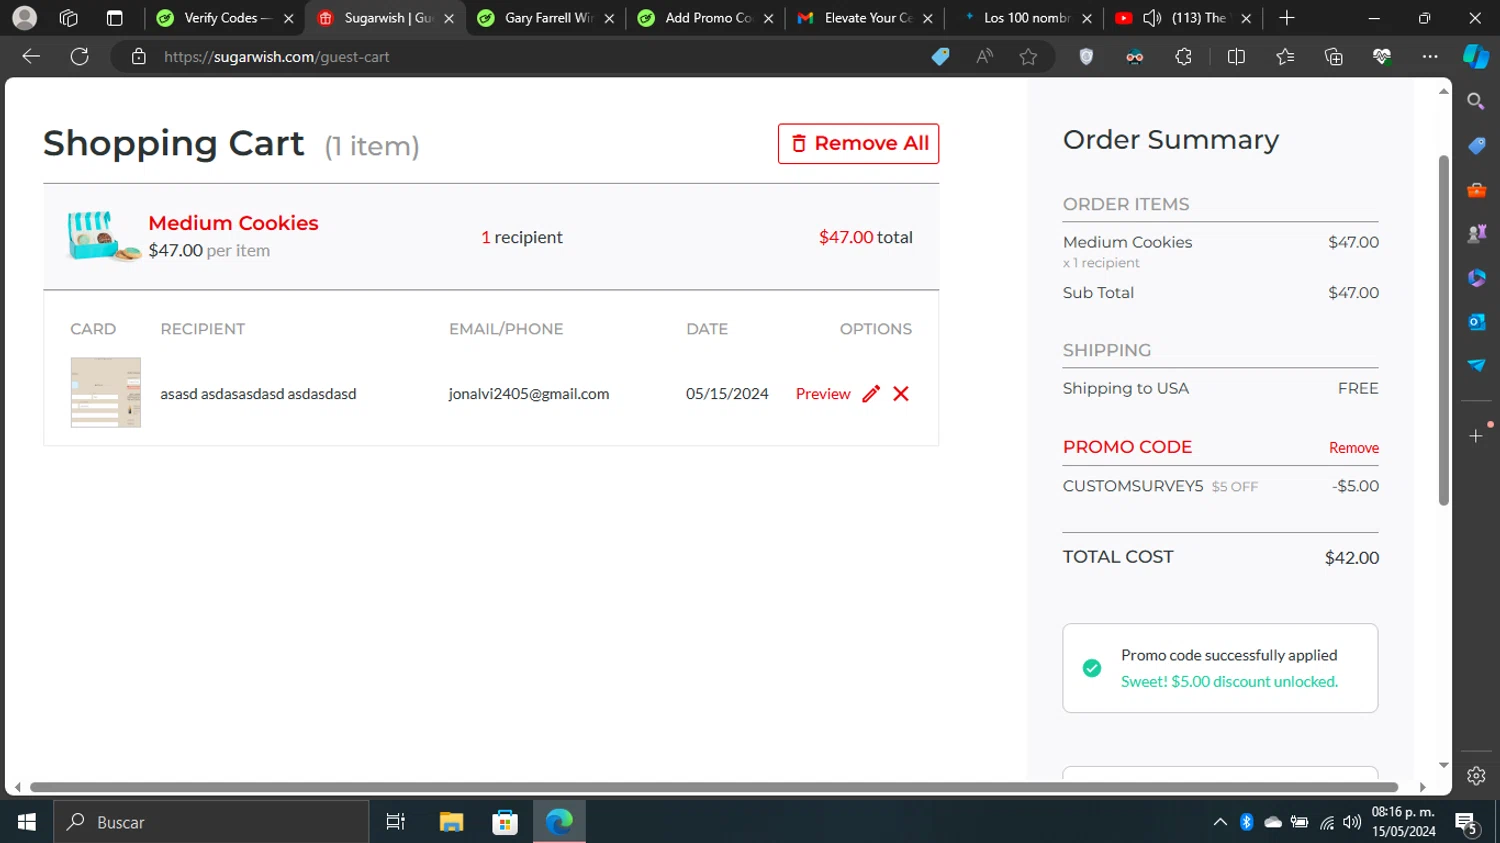
Task: Open browser profile avatar
Action: point(25,18)
